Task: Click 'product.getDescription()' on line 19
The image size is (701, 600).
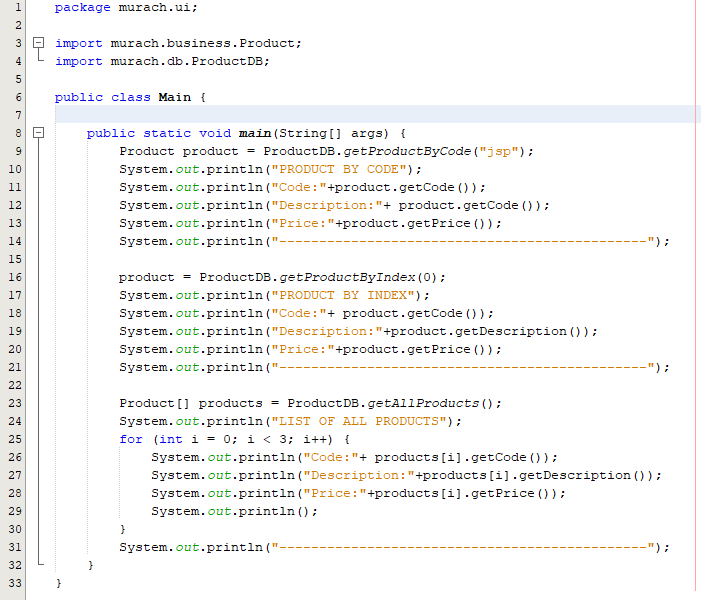Action: [x=490, y=331]
